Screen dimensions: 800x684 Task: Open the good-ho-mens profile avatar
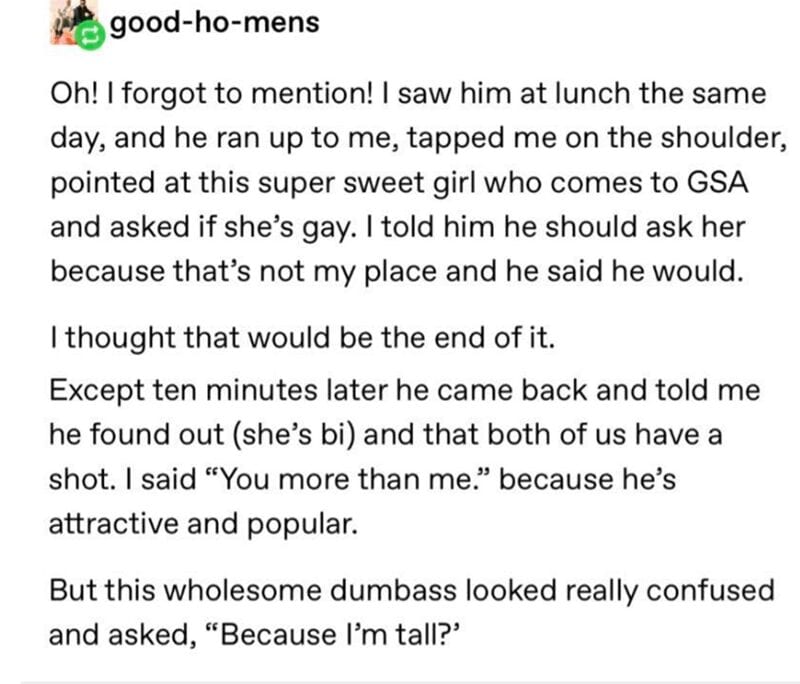click(74, 23)
